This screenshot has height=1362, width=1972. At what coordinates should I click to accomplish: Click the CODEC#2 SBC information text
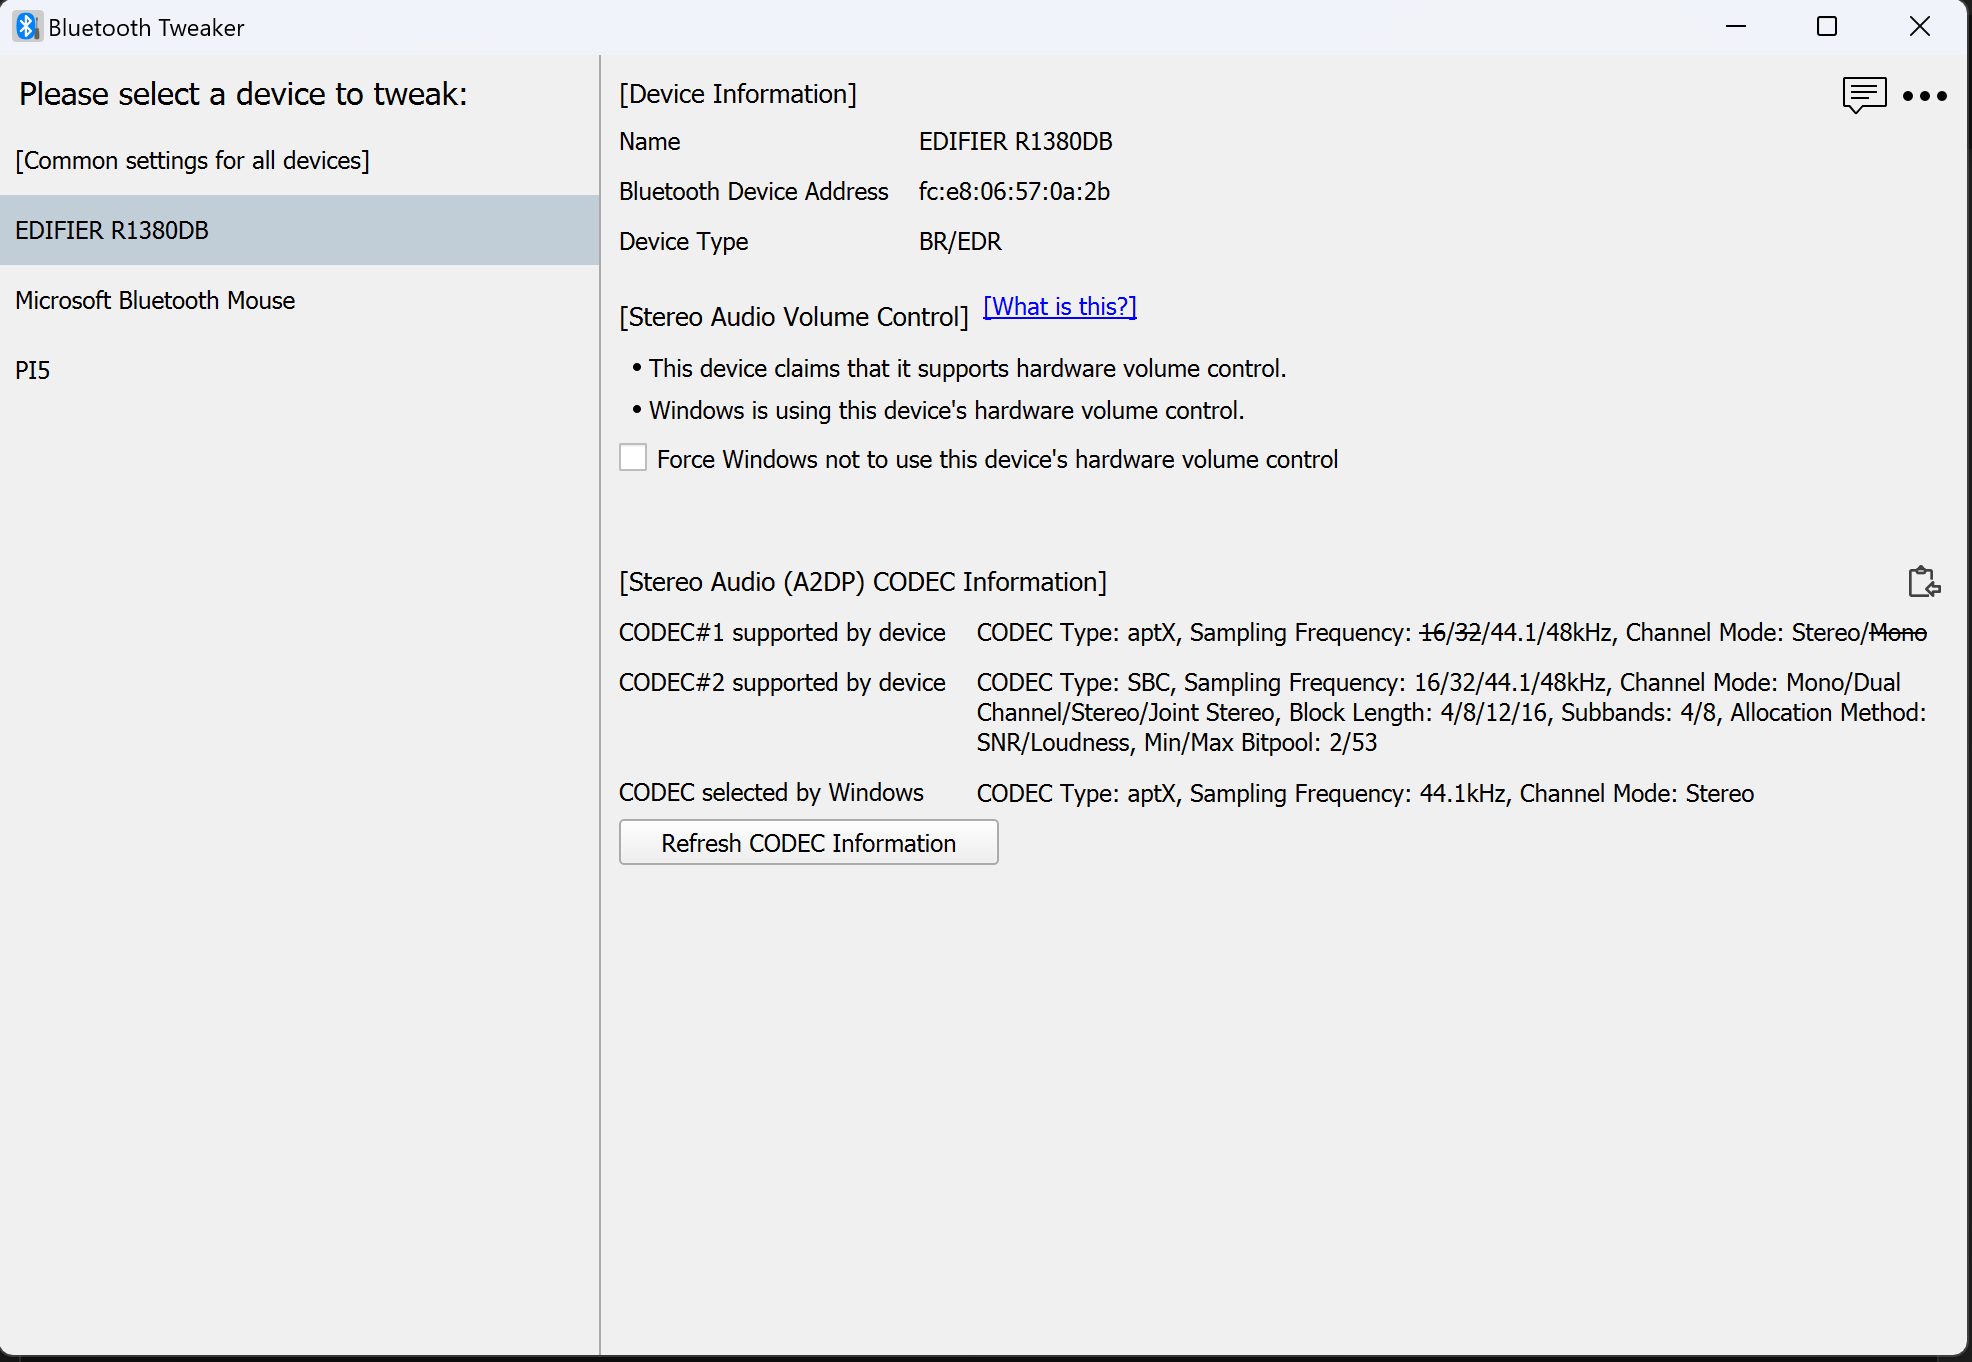point(1450,712)
